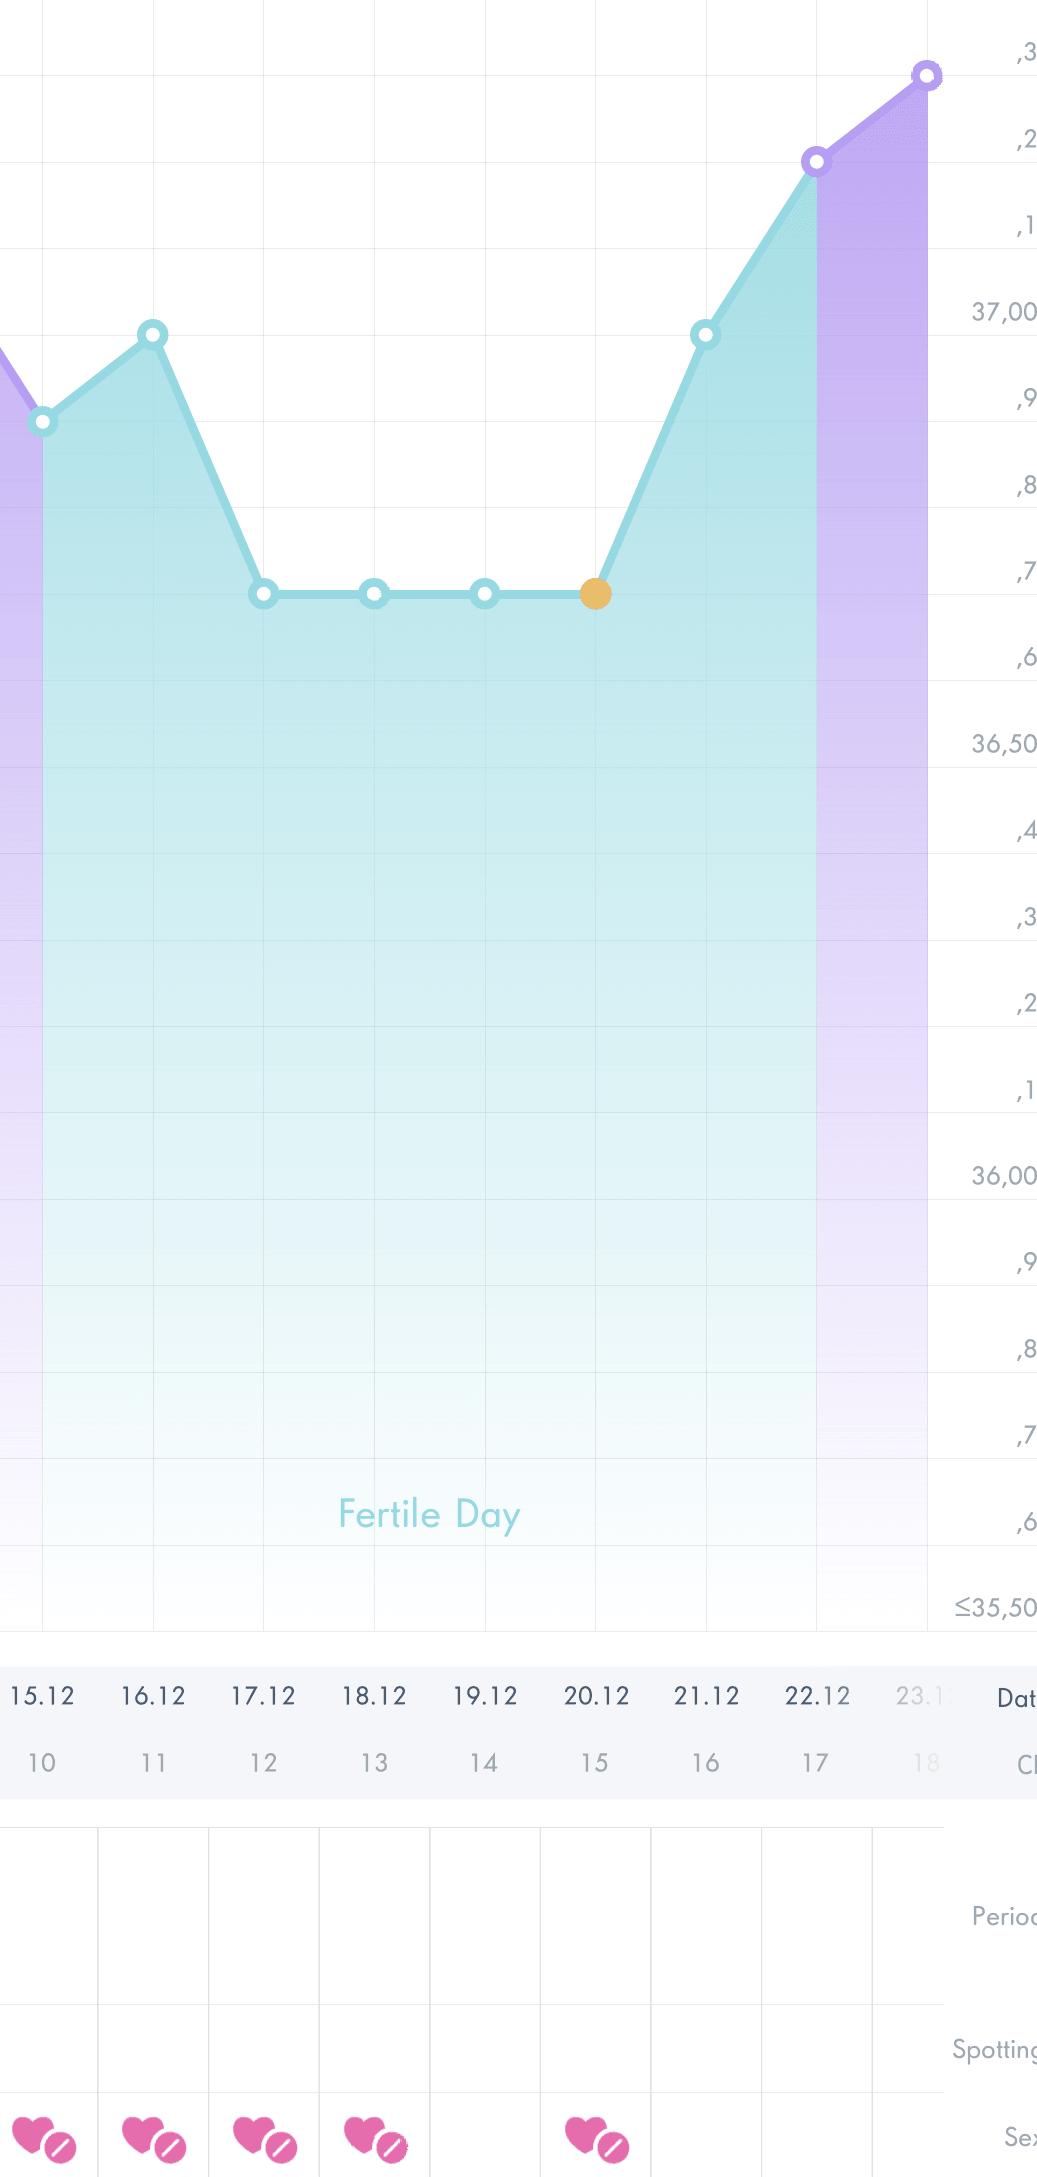Viewport: 1037px width, 2177px height.
Task: Click the Fertile Day label
Action: coord(429,1515)
